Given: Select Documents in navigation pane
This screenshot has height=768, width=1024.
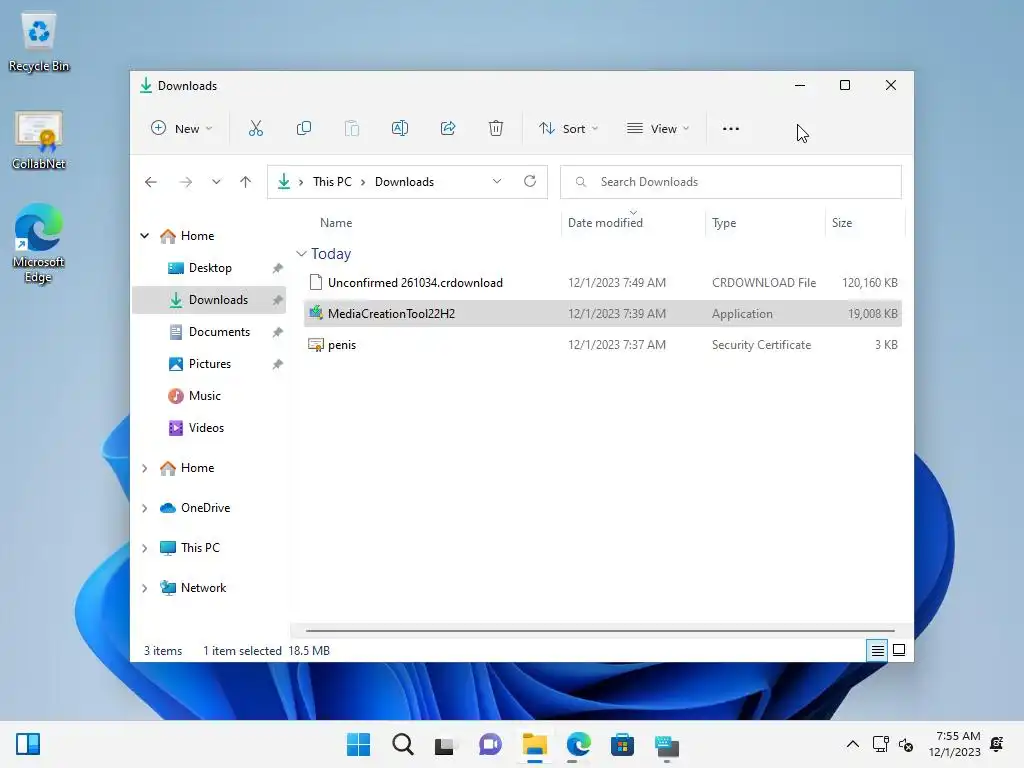Looking at the screenshot, I should click(209, 332).
